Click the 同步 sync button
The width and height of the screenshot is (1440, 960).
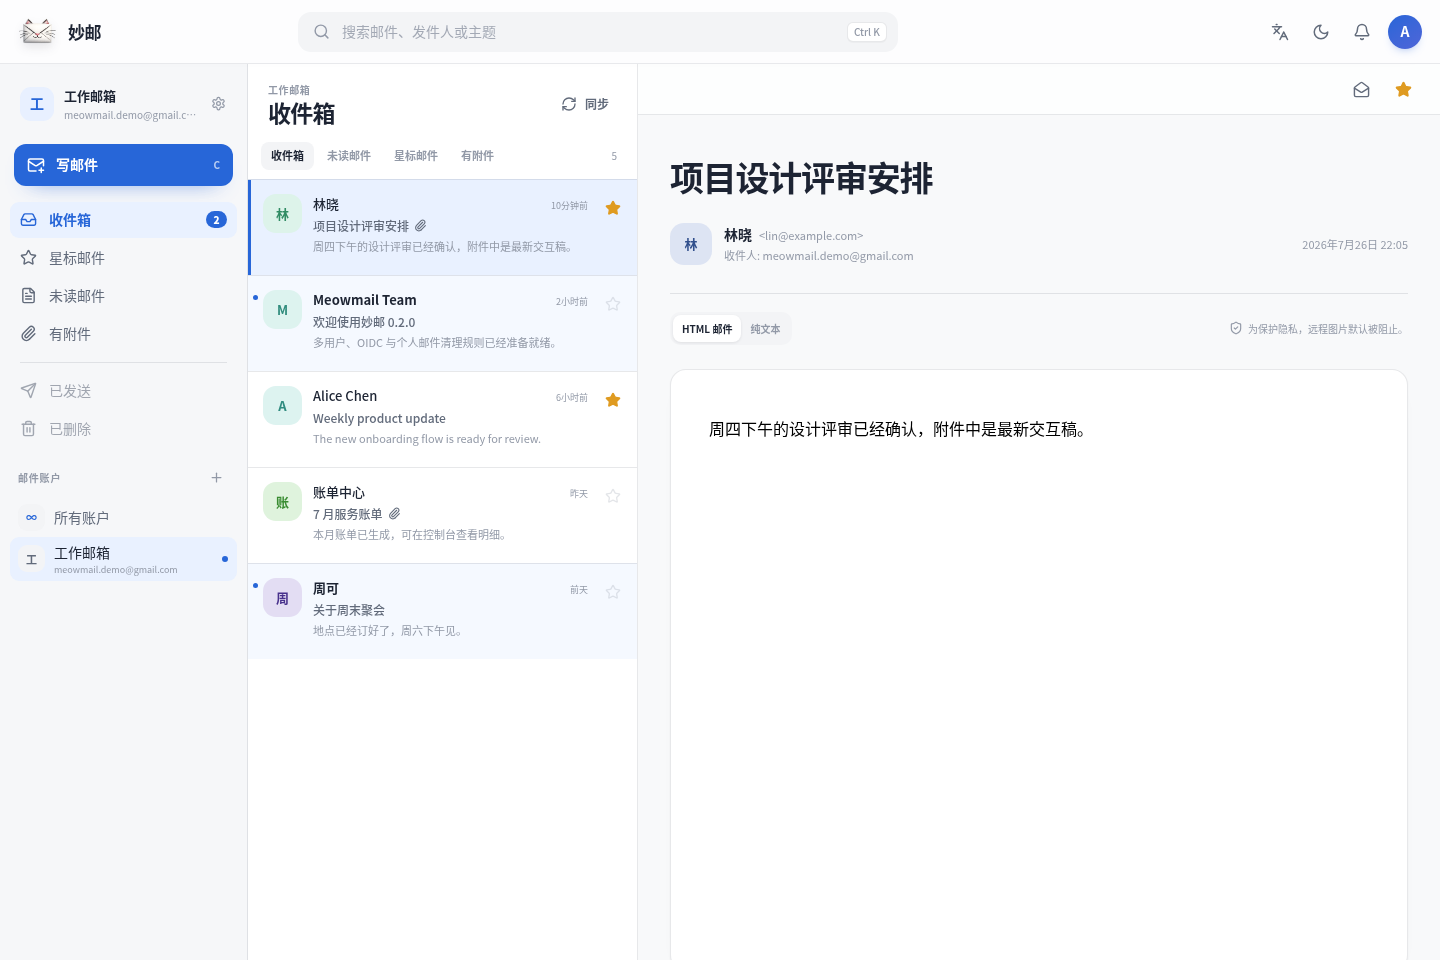(x=585, y=104)
